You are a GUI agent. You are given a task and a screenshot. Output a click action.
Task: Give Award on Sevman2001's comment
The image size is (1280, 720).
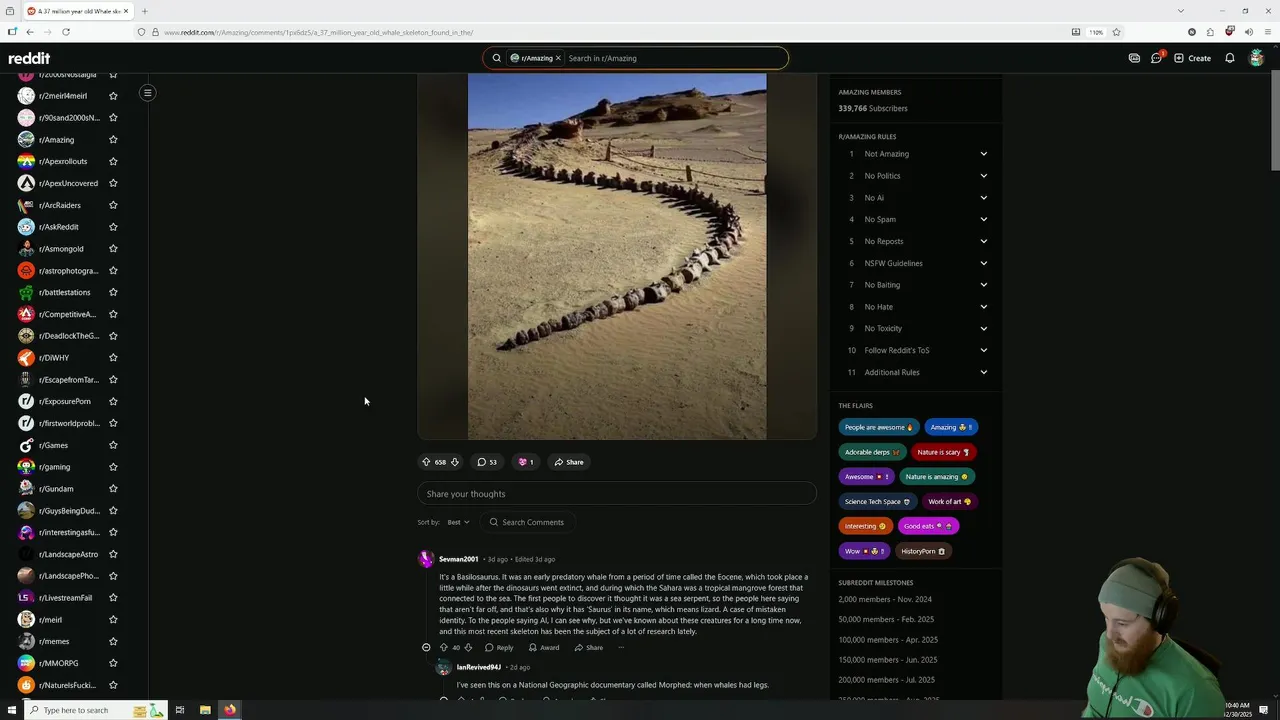pyautogui.click(x=544, y=648)
